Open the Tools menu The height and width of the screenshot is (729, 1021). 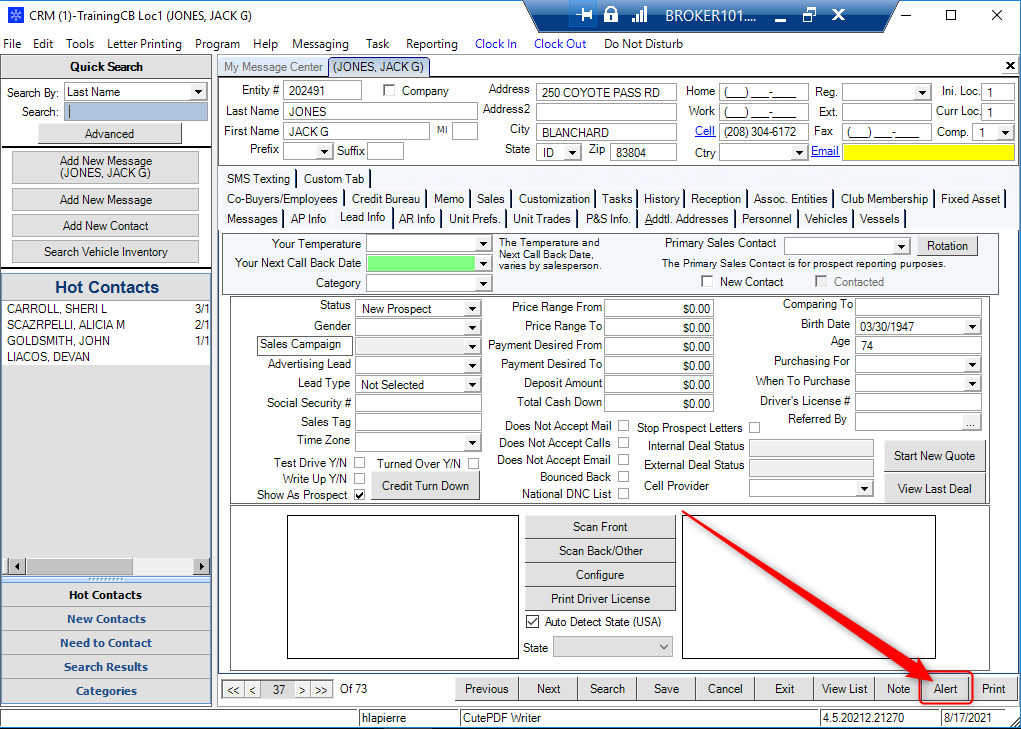pos(79,44)
